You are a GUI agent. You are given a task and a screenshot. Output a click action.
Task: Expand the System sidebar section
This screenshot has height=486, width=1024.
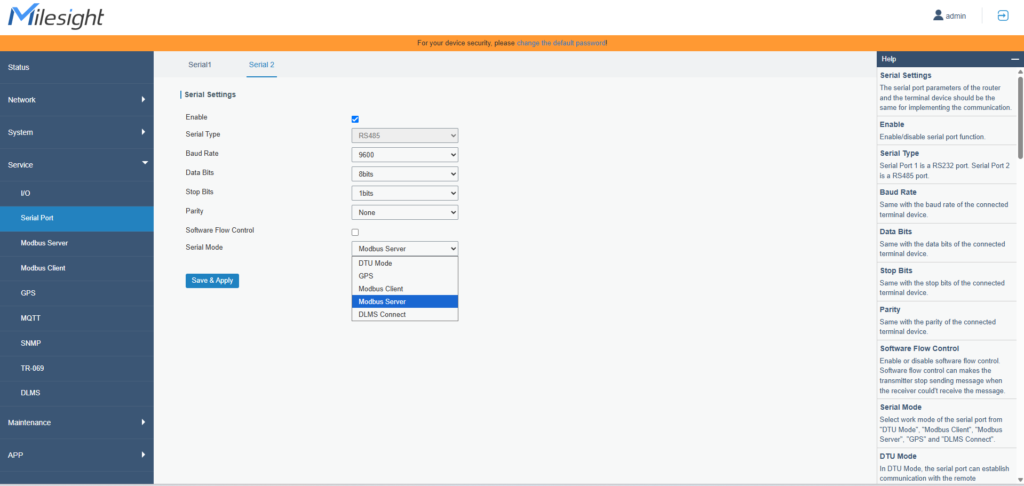coord(76,132)
